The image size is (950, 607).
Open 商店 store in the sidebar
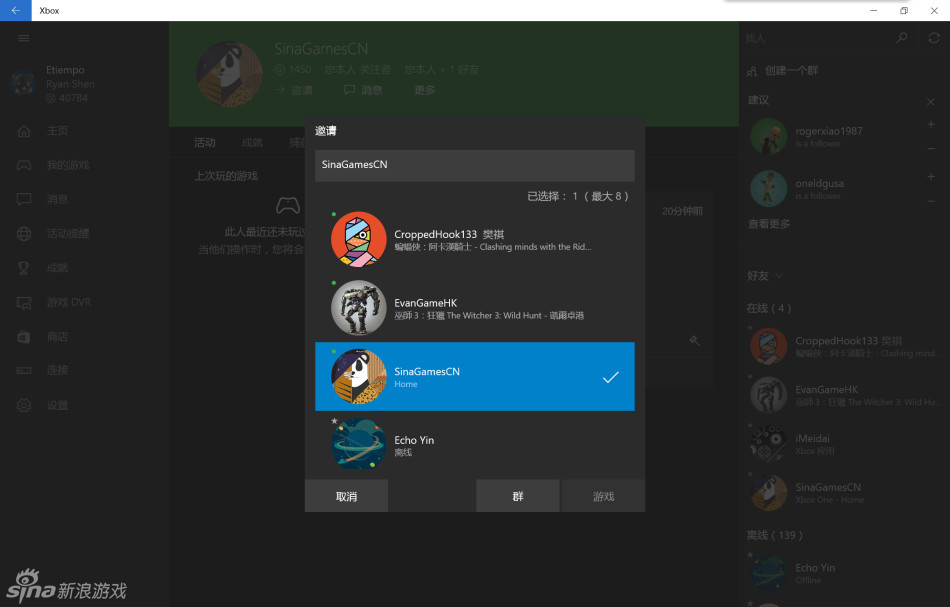[x=57, y=337]
